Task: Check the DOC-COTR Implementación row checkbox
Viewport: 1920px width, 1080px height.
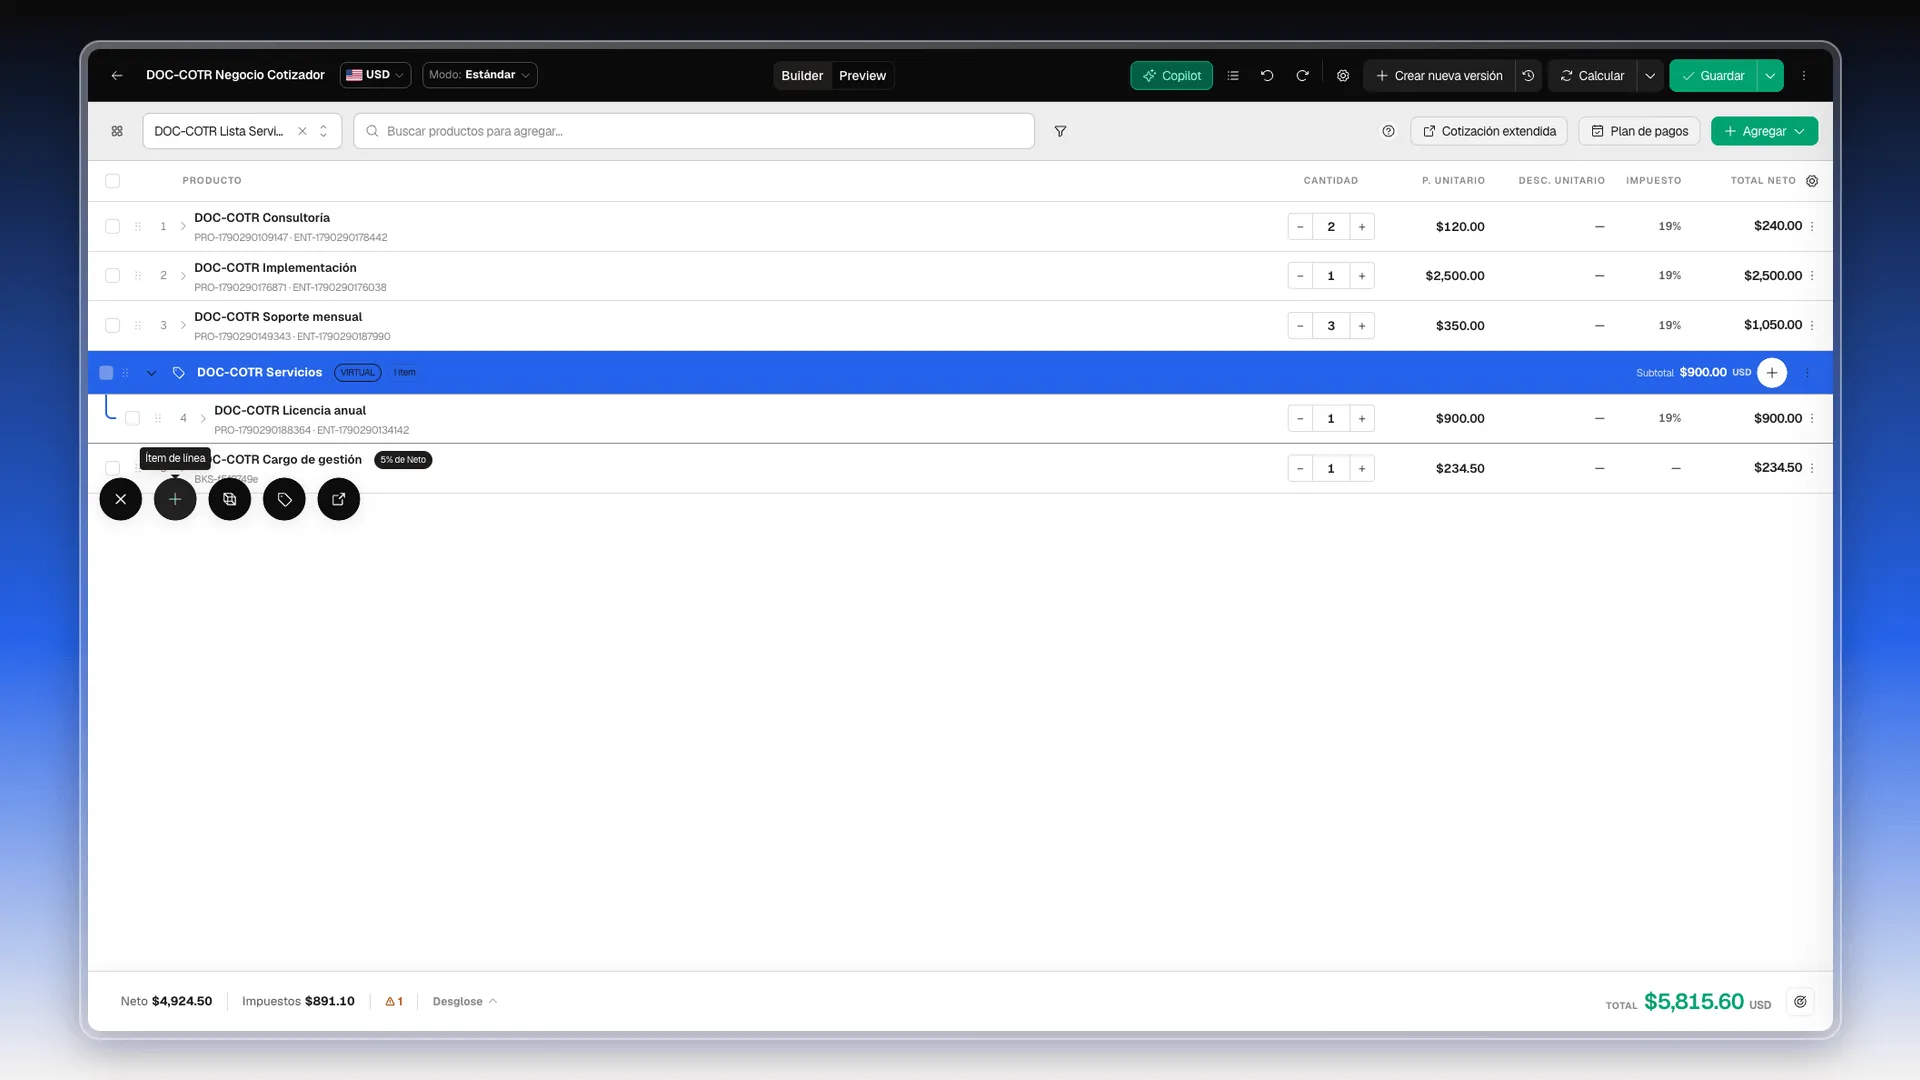Action: click(112, 276)
